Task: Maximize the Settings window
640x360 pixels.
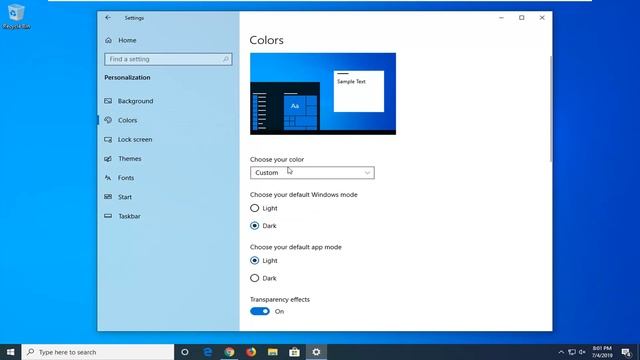Action: click(522, 18)
